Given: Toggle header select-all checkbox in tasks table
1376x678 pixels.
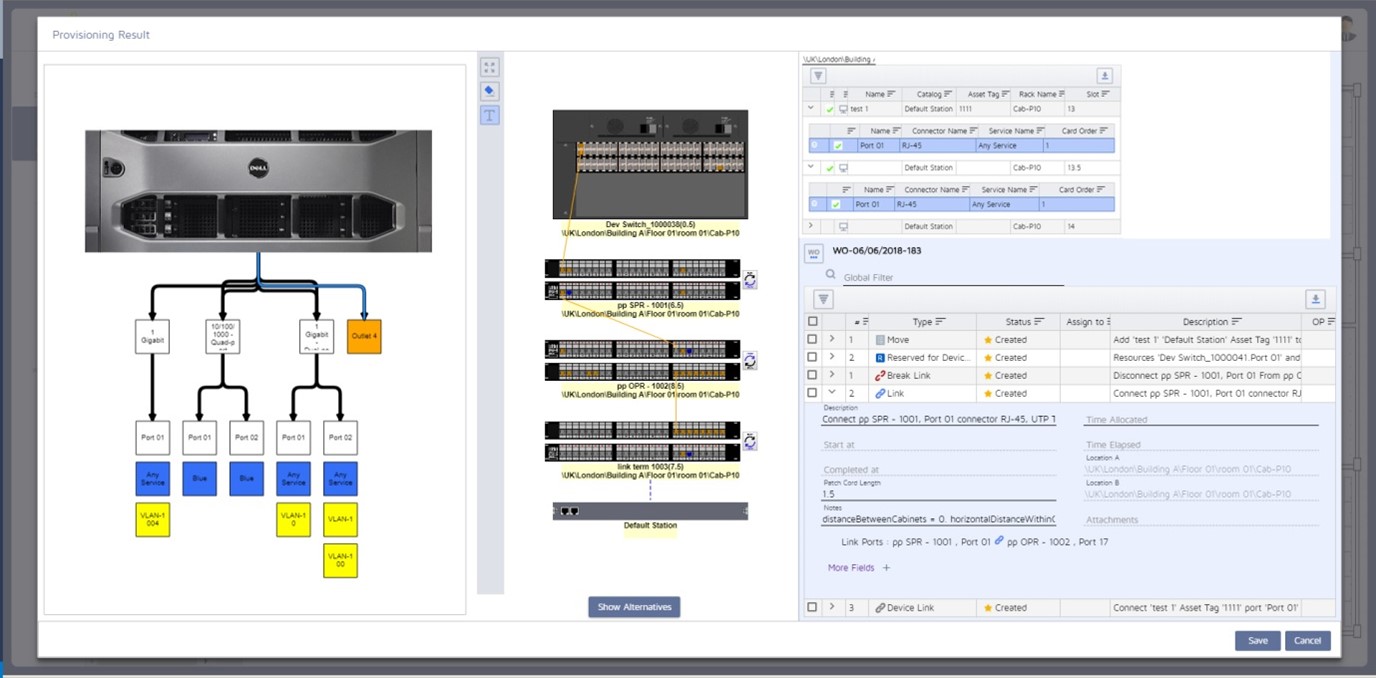Looking at the screenshot, I should pyautogui.click(x=812, y=322).
